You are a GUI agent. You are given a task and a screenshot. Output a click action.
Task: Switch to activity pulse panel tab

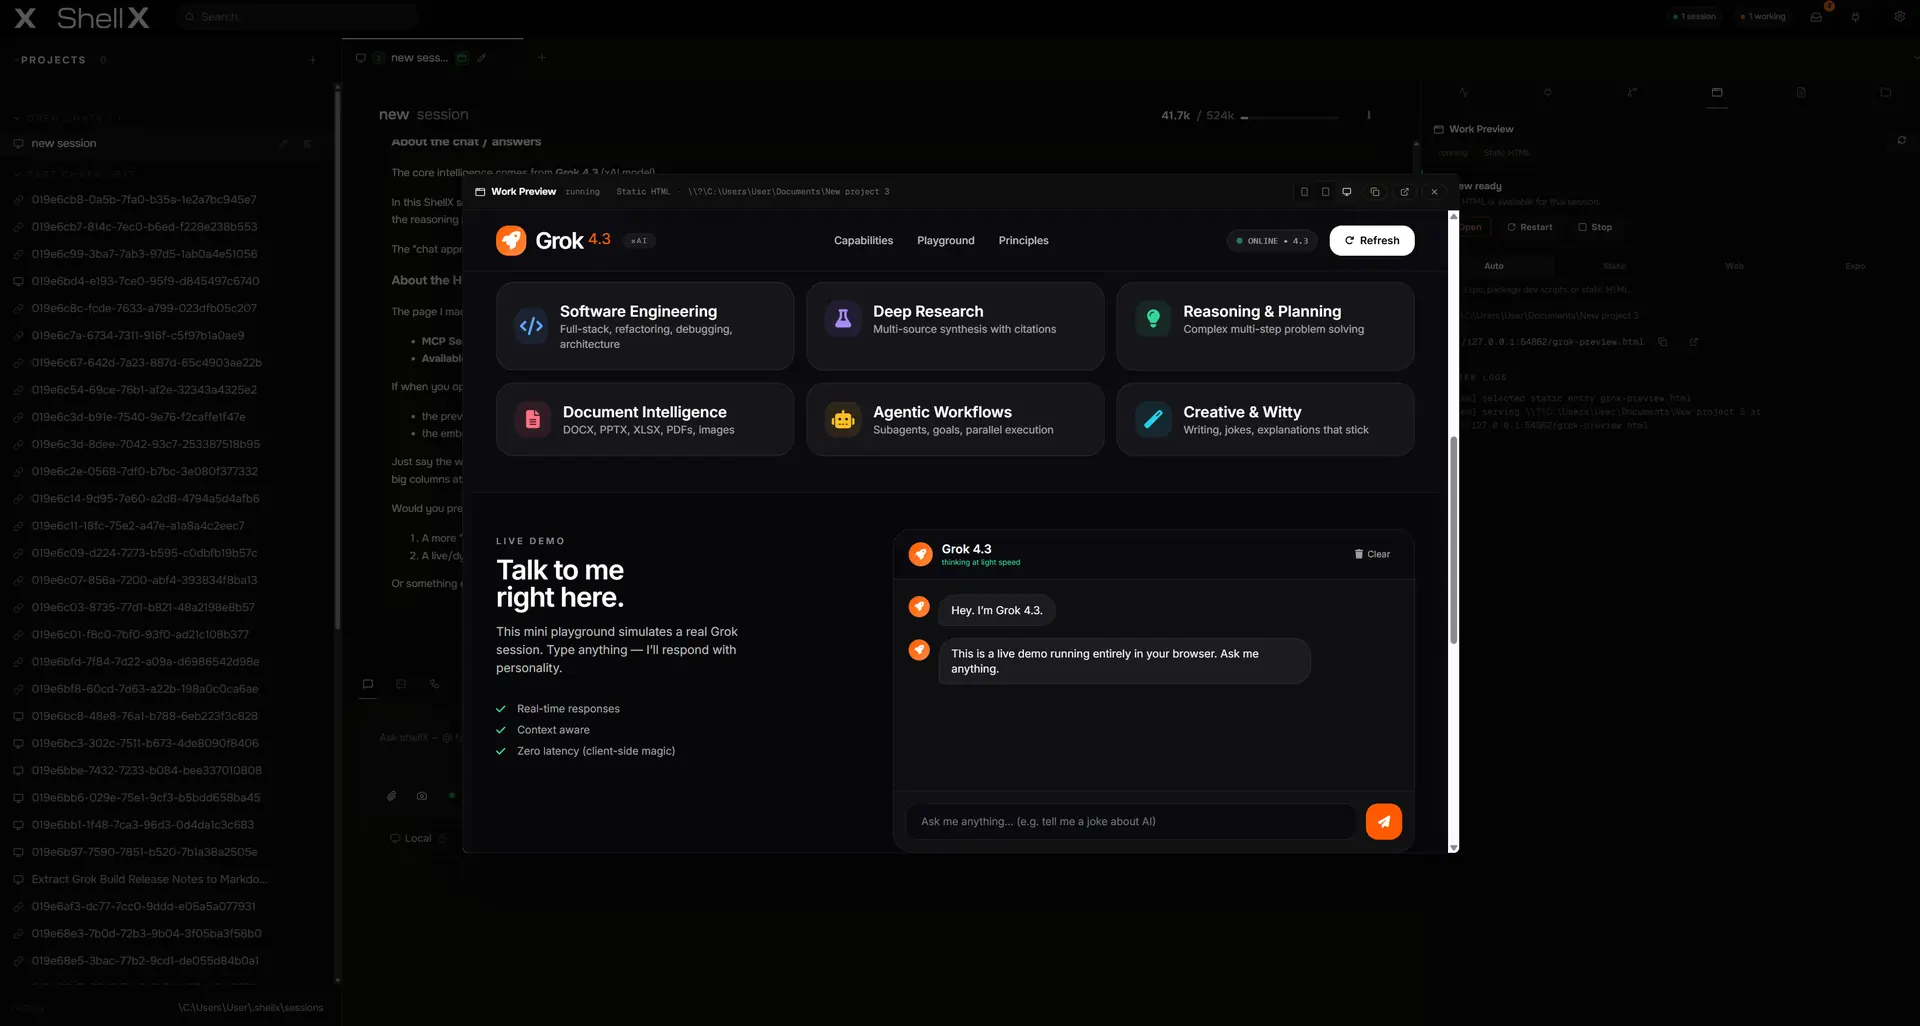(1464, 92)
